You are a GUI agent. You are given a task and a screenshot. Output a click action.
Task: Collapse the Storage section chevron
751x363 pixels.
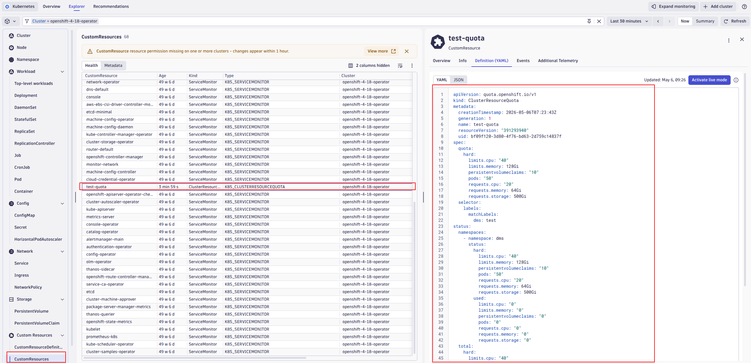tap(62, 299)
